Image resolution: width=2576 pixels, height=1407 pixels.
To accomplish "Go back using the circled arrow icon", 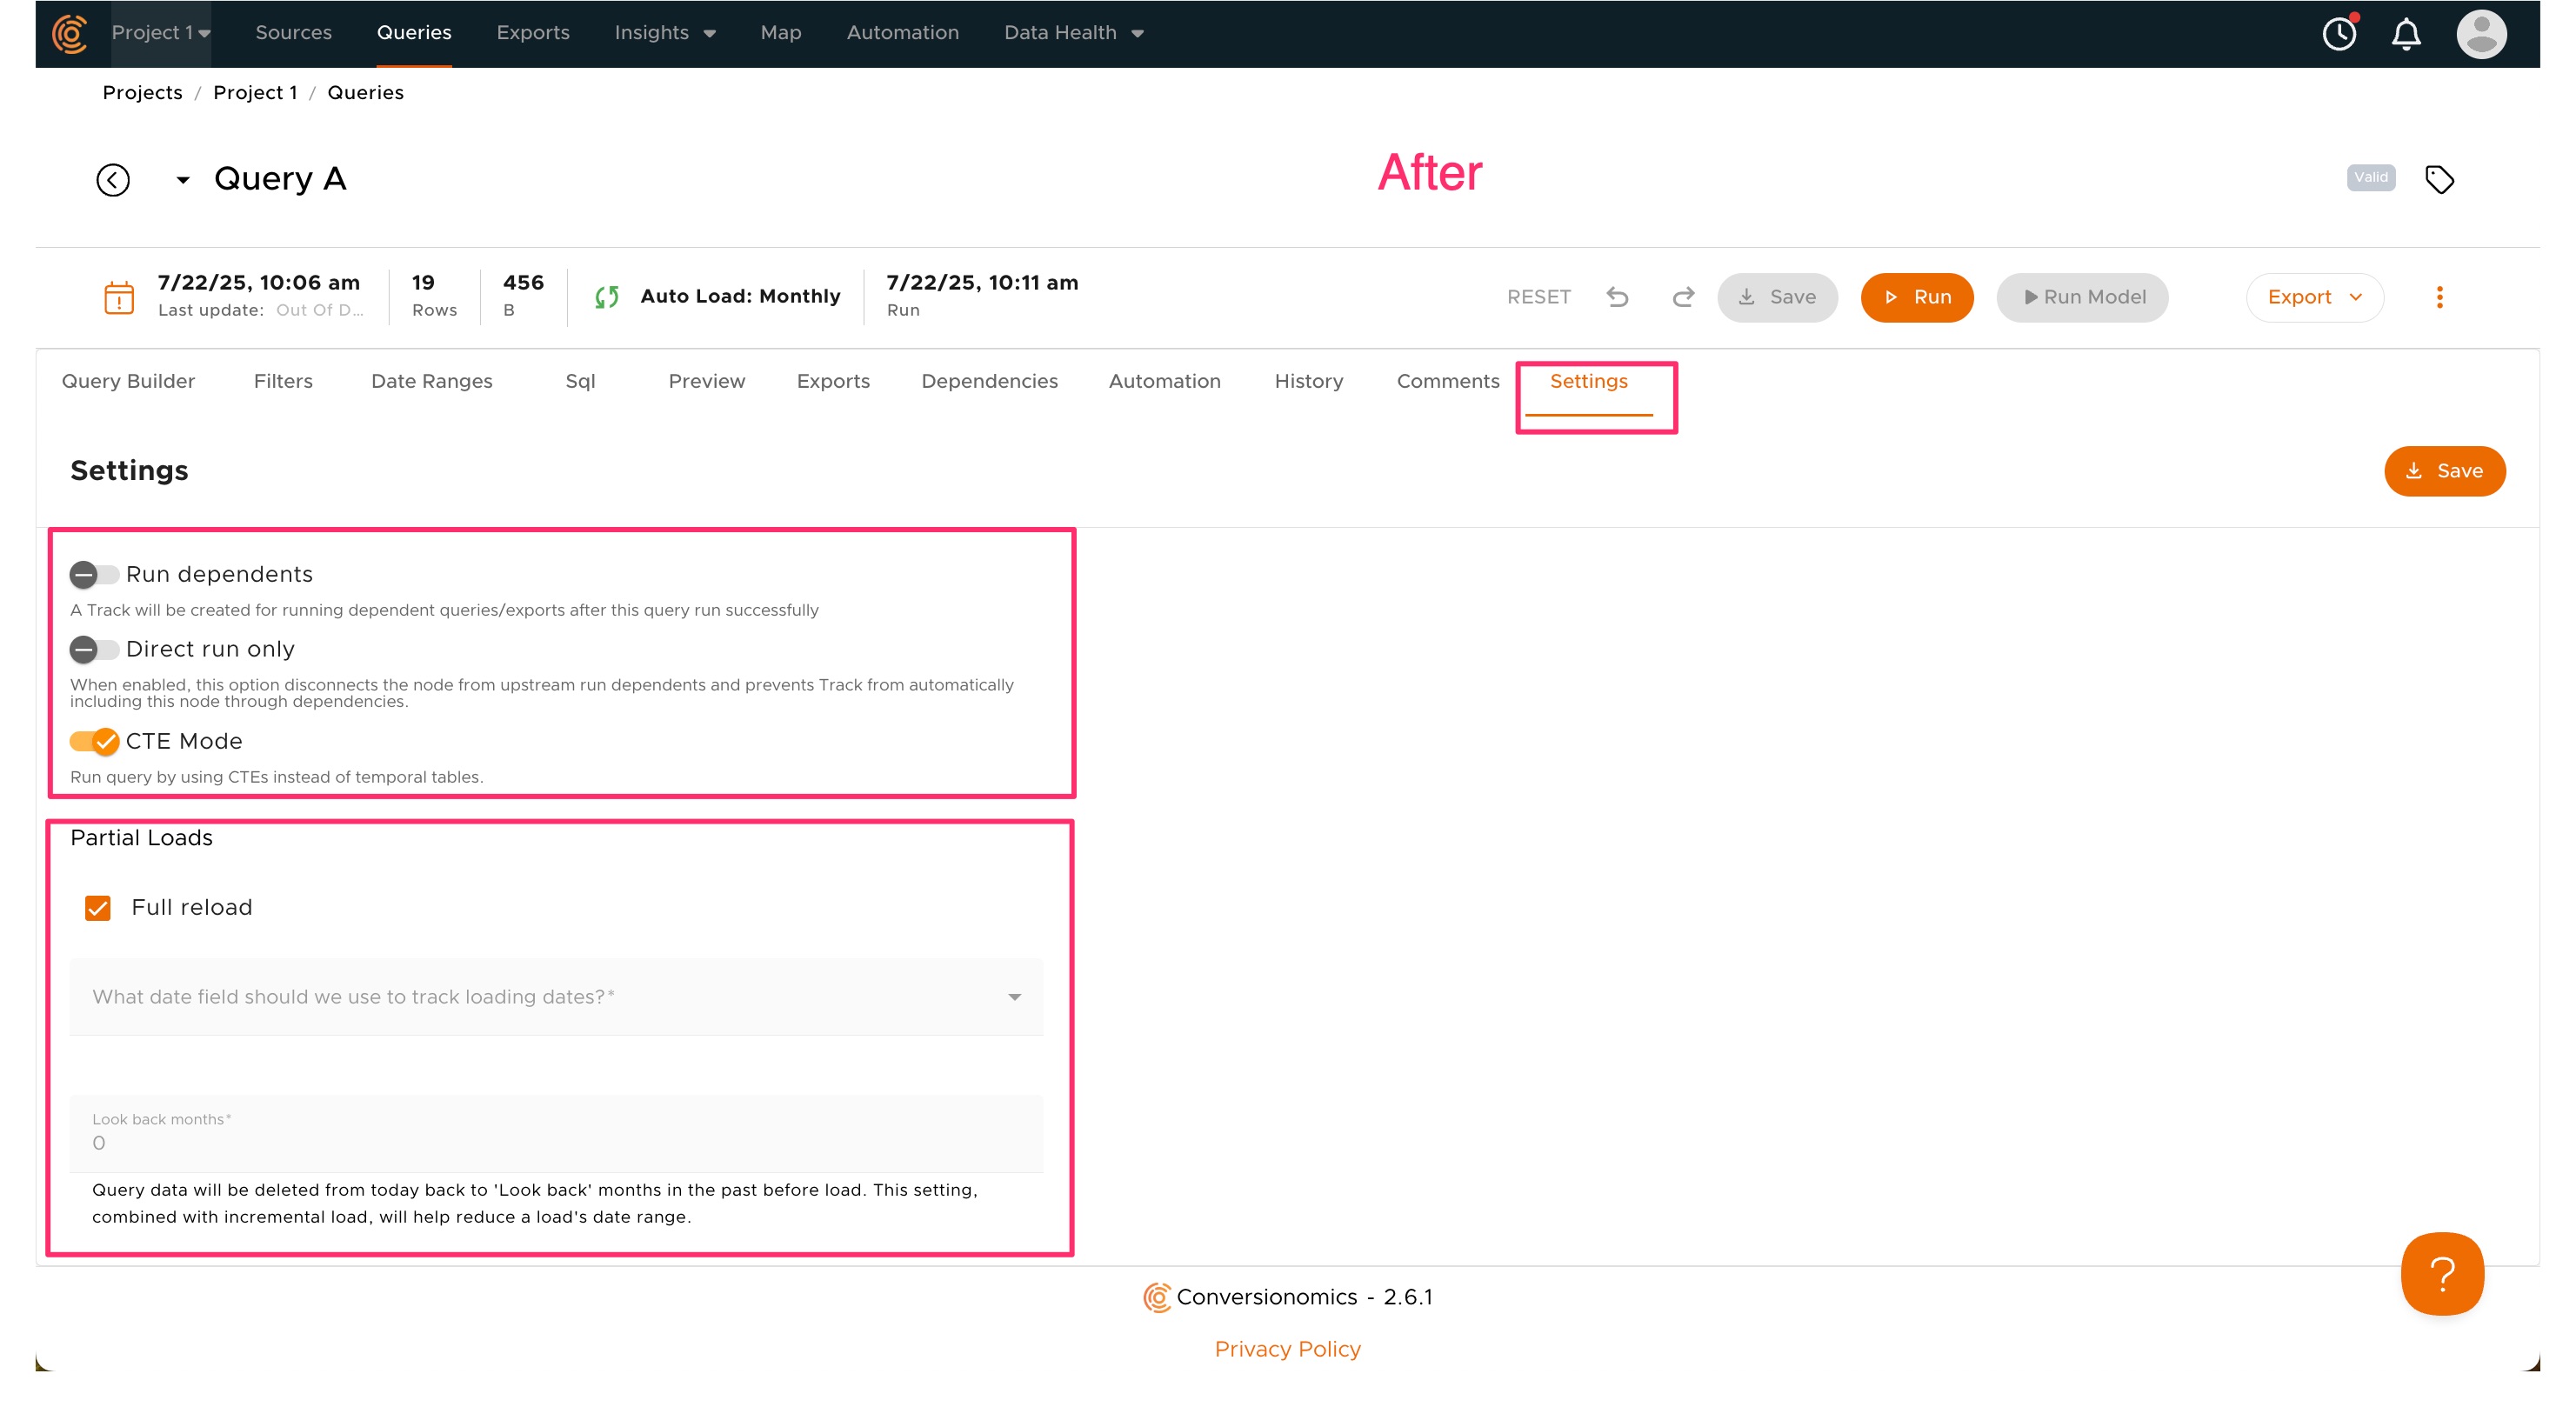I will pos(113,180).
